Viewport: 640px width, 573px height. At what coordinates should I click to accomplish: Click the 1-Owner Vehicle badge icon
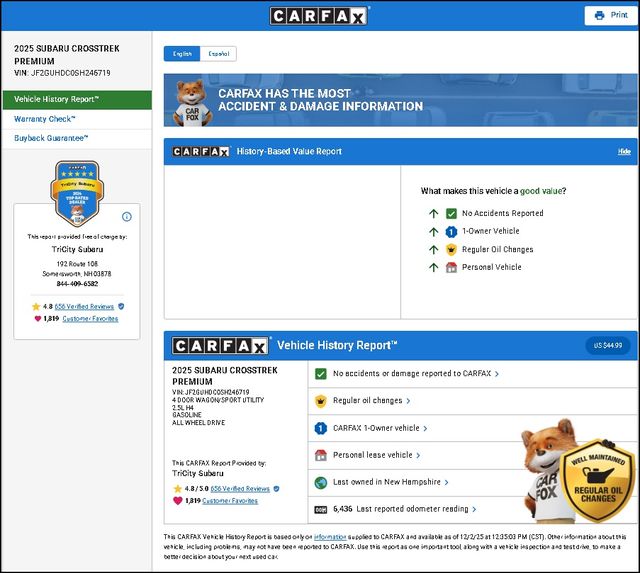coord(452,231)
